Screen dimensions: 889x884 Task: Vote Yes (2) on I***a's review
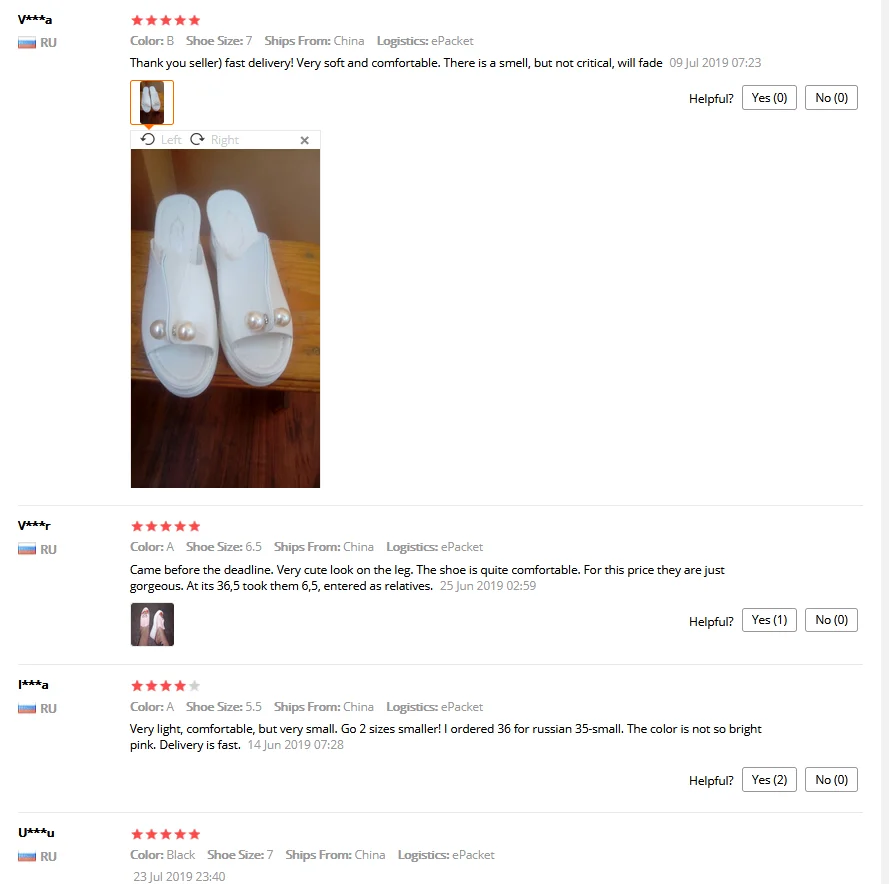coord(769,780)
